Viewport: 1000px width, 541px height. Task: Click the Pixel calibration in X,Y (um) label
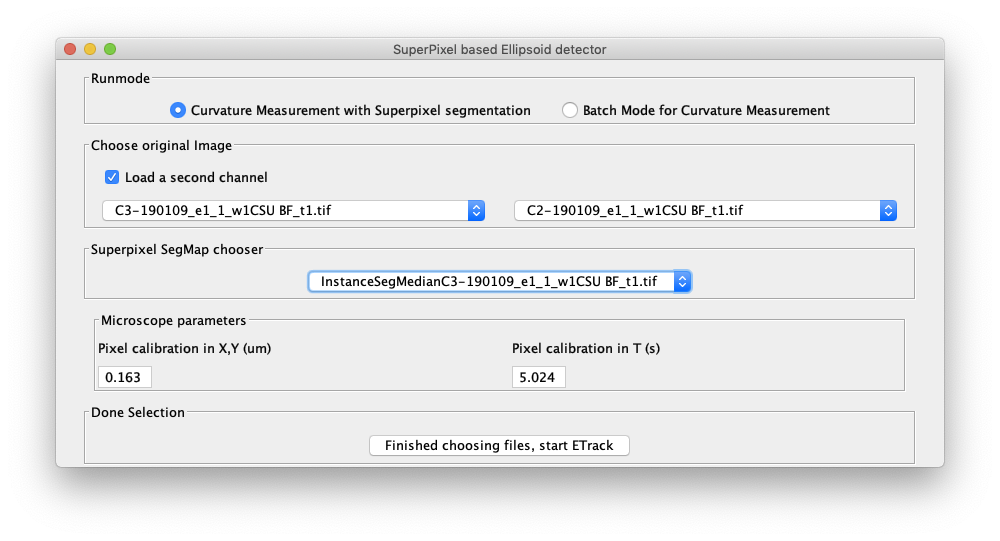(x=184, y=348)
